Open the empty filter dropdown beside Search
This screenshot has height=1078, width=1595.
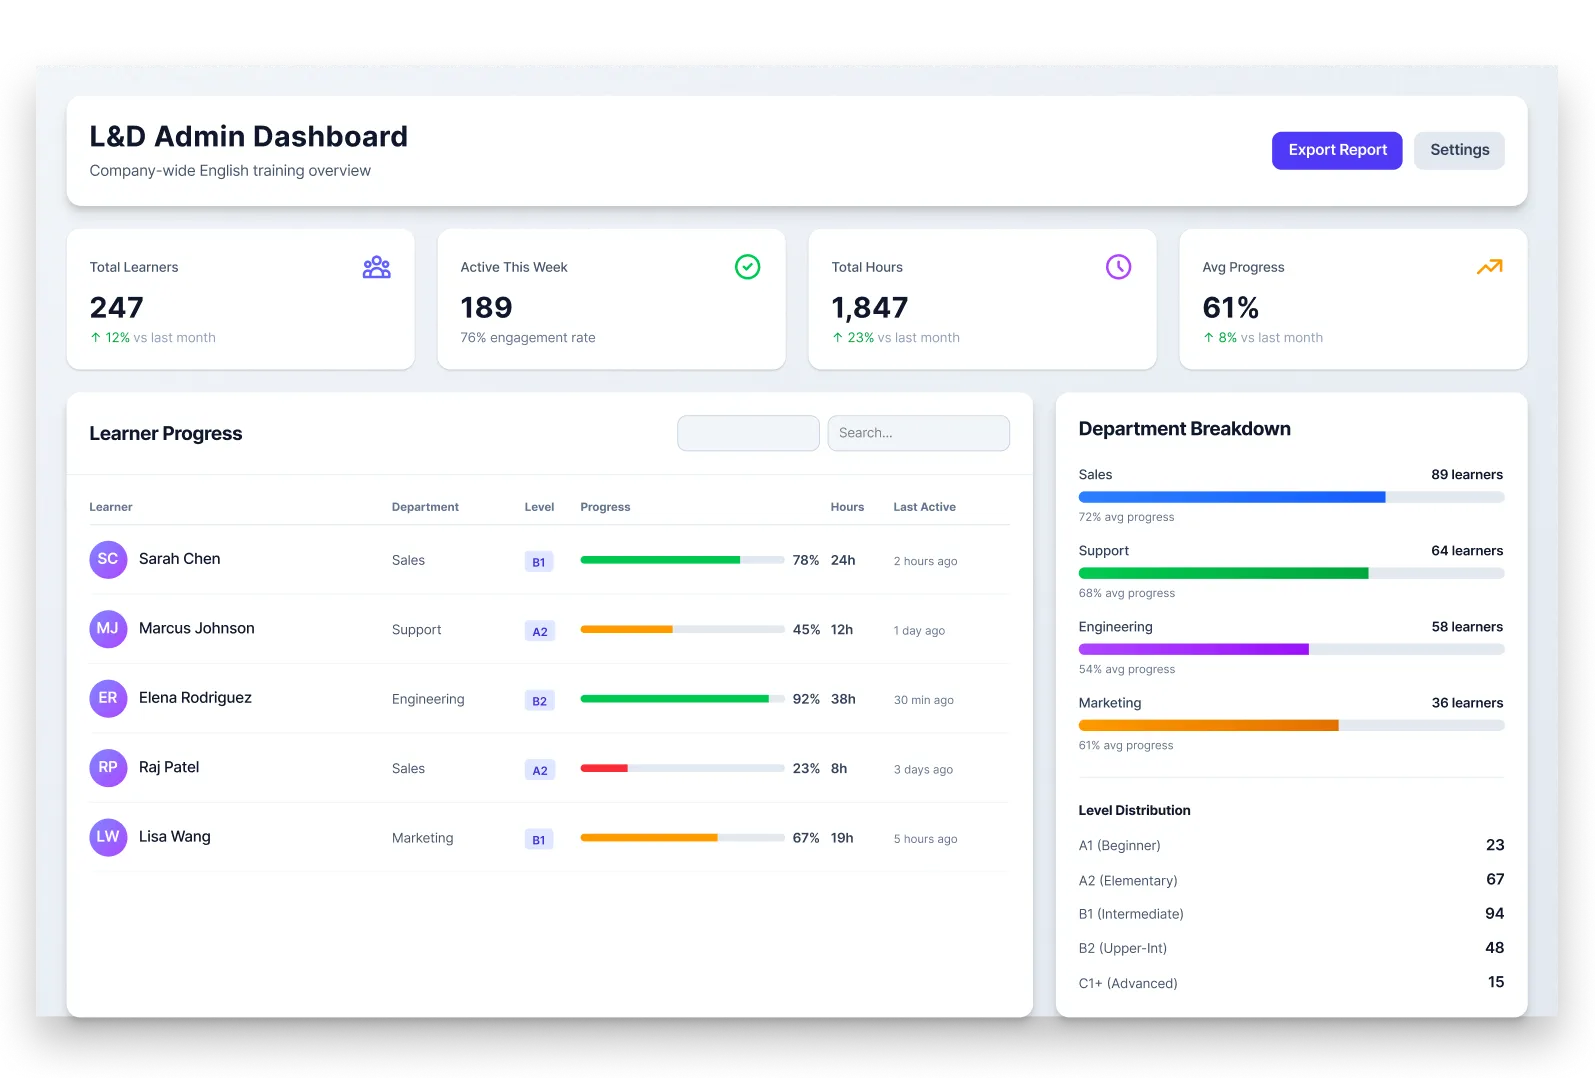click(748, 433)
